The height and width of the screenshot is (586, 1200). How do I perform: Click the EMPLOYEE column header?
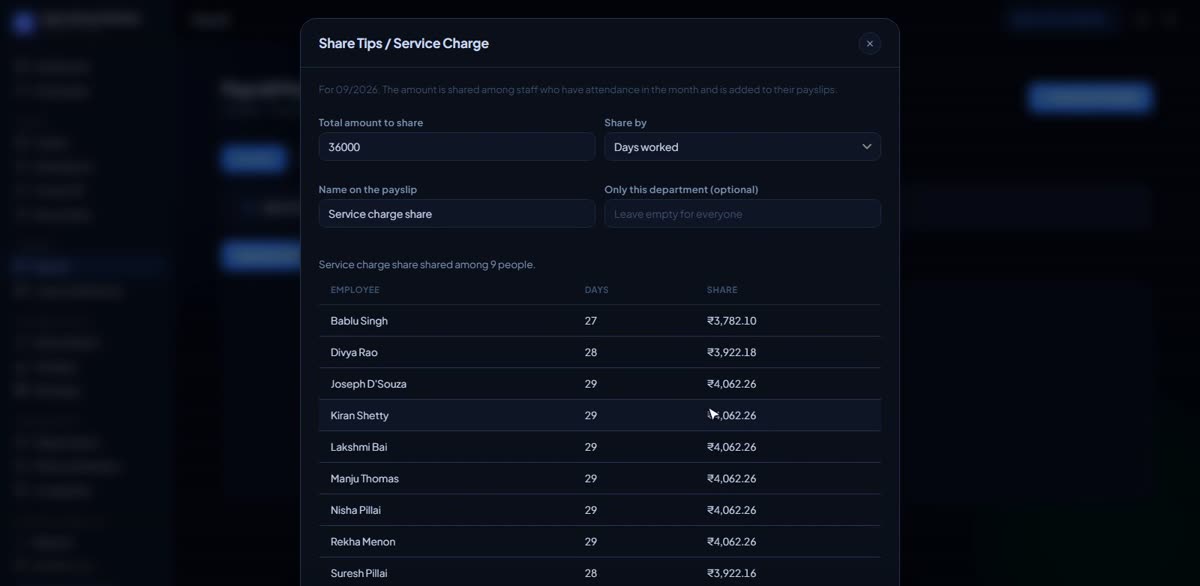[355, 290]
